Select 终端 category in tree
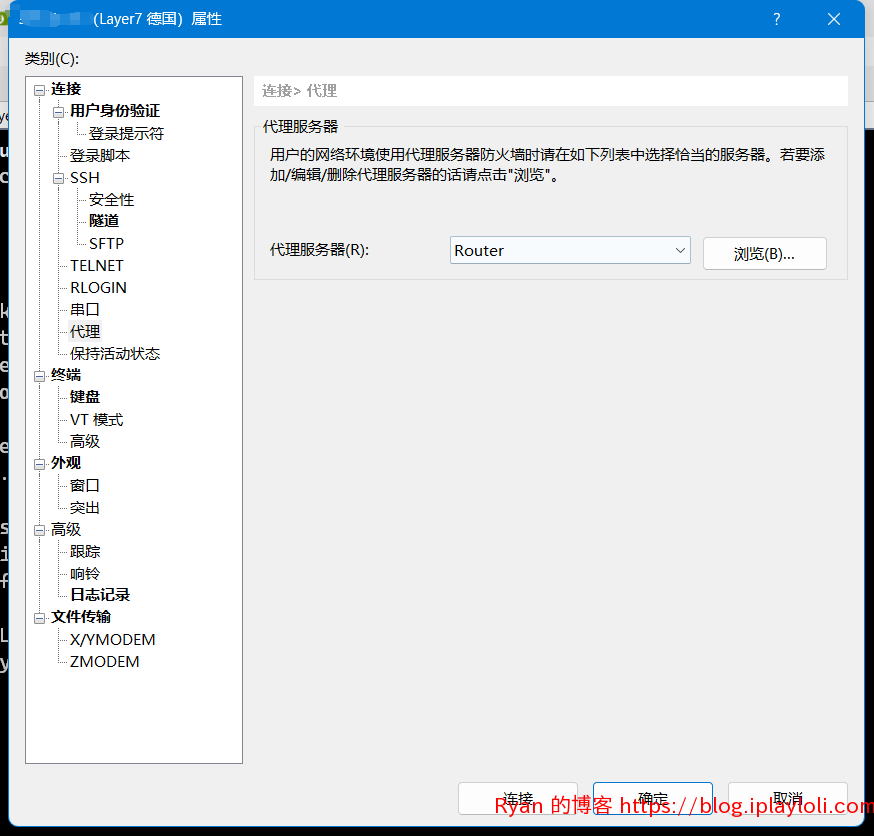Screen dimensions: 874x836 point(66,375)
